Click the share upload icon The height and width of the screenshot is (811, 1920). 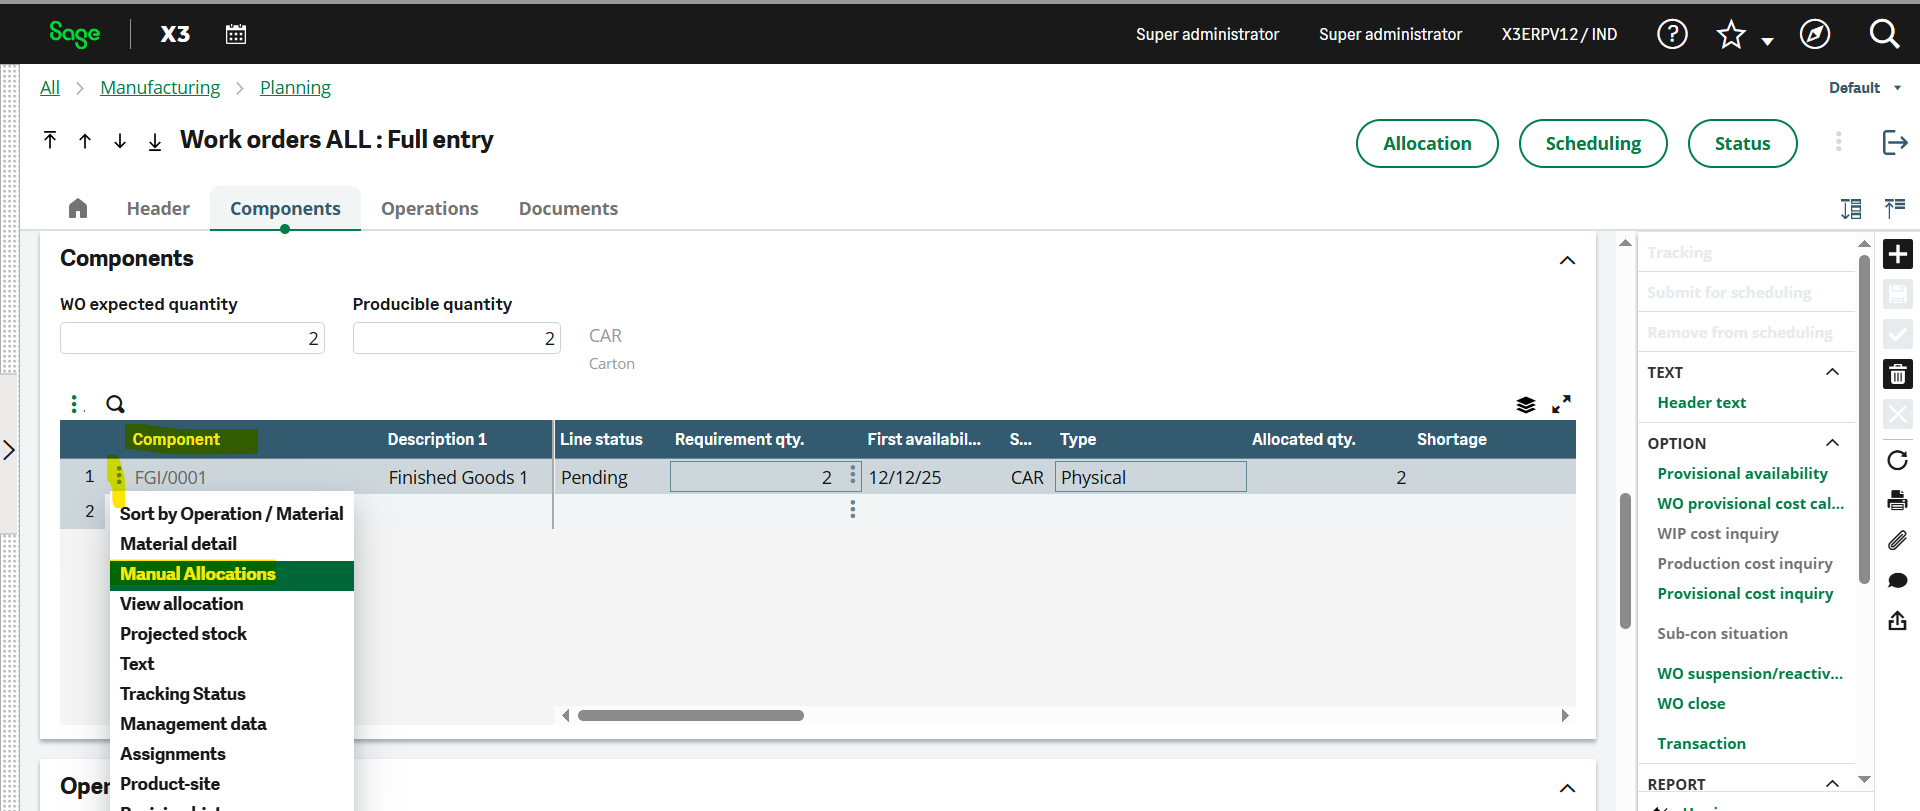point(1898,621)
